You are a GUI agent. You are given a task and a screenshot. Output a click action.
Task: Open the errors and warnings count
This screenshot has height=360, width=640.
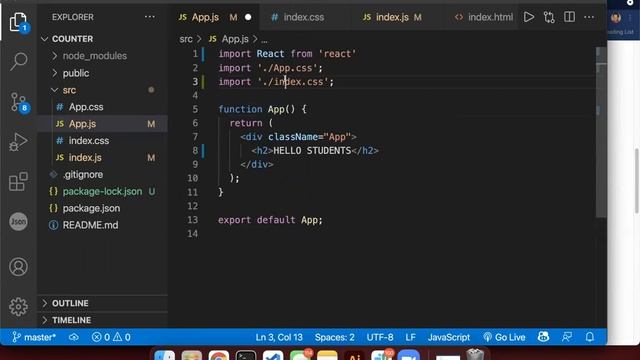111,337
